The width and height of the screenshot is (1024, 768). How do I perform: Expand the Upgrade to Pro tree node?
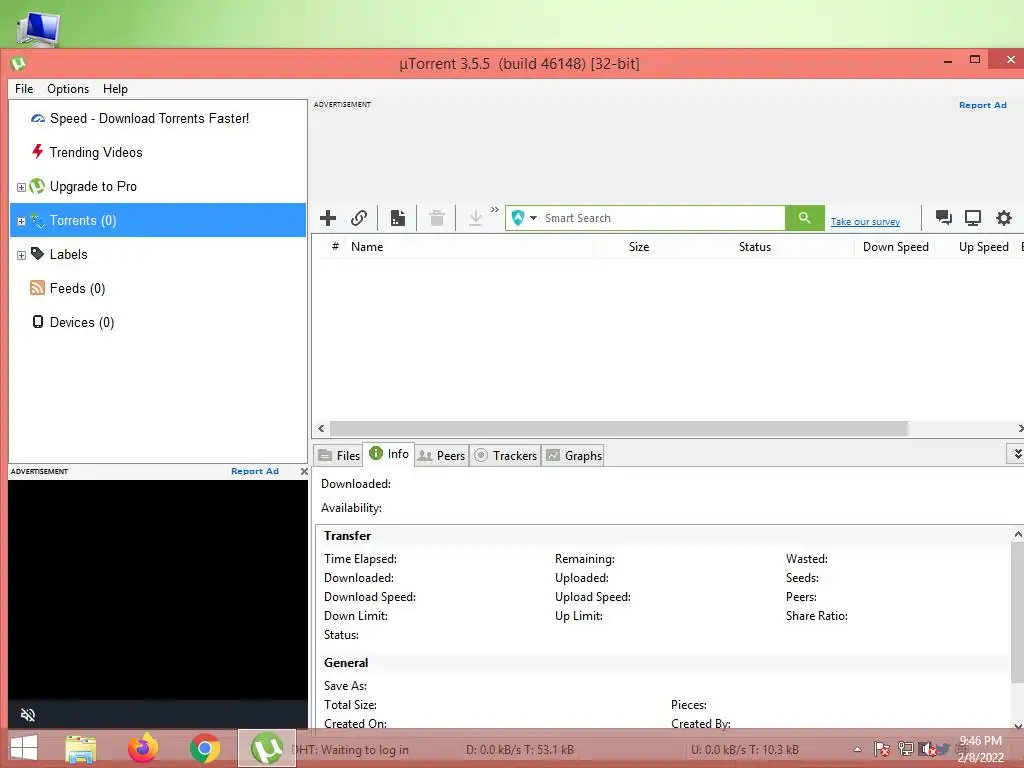[21, 187]
